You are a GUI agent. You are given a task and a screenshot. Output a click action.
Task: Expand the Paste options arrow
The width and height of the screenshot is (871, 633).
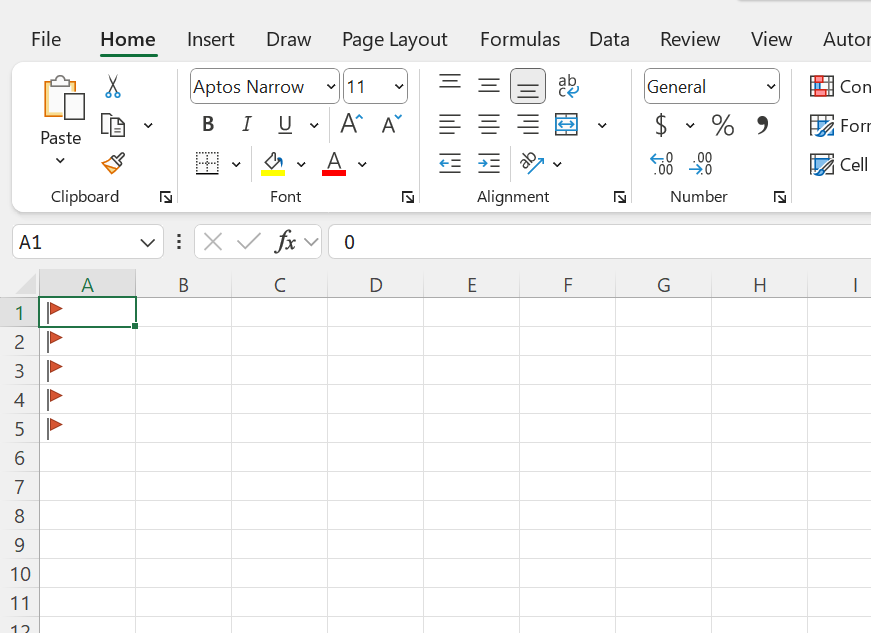coord(61,161)
